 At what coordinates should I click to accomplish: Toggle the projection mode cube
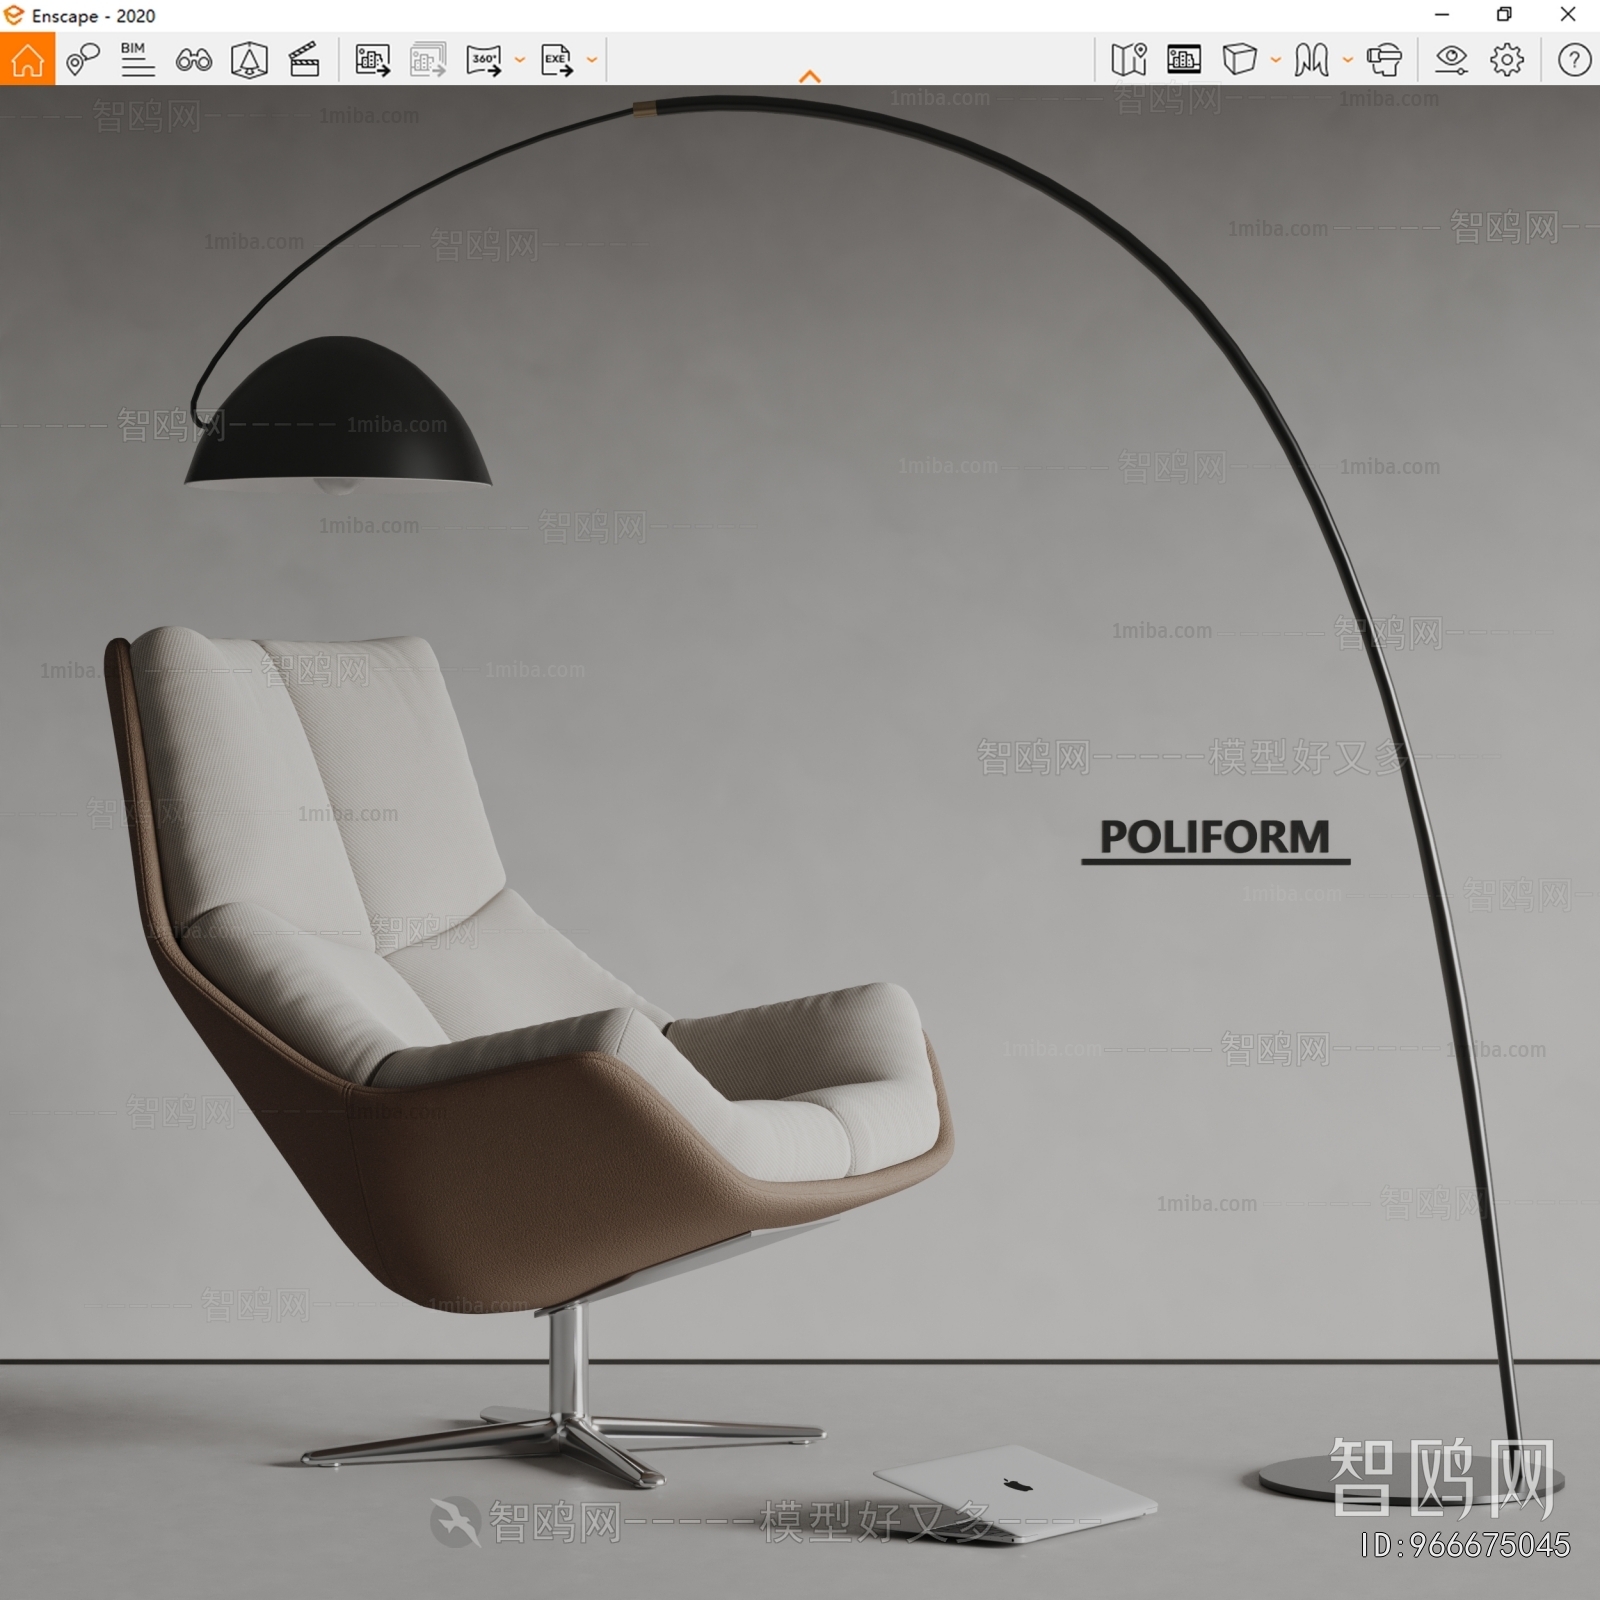tap(1239, 60)
